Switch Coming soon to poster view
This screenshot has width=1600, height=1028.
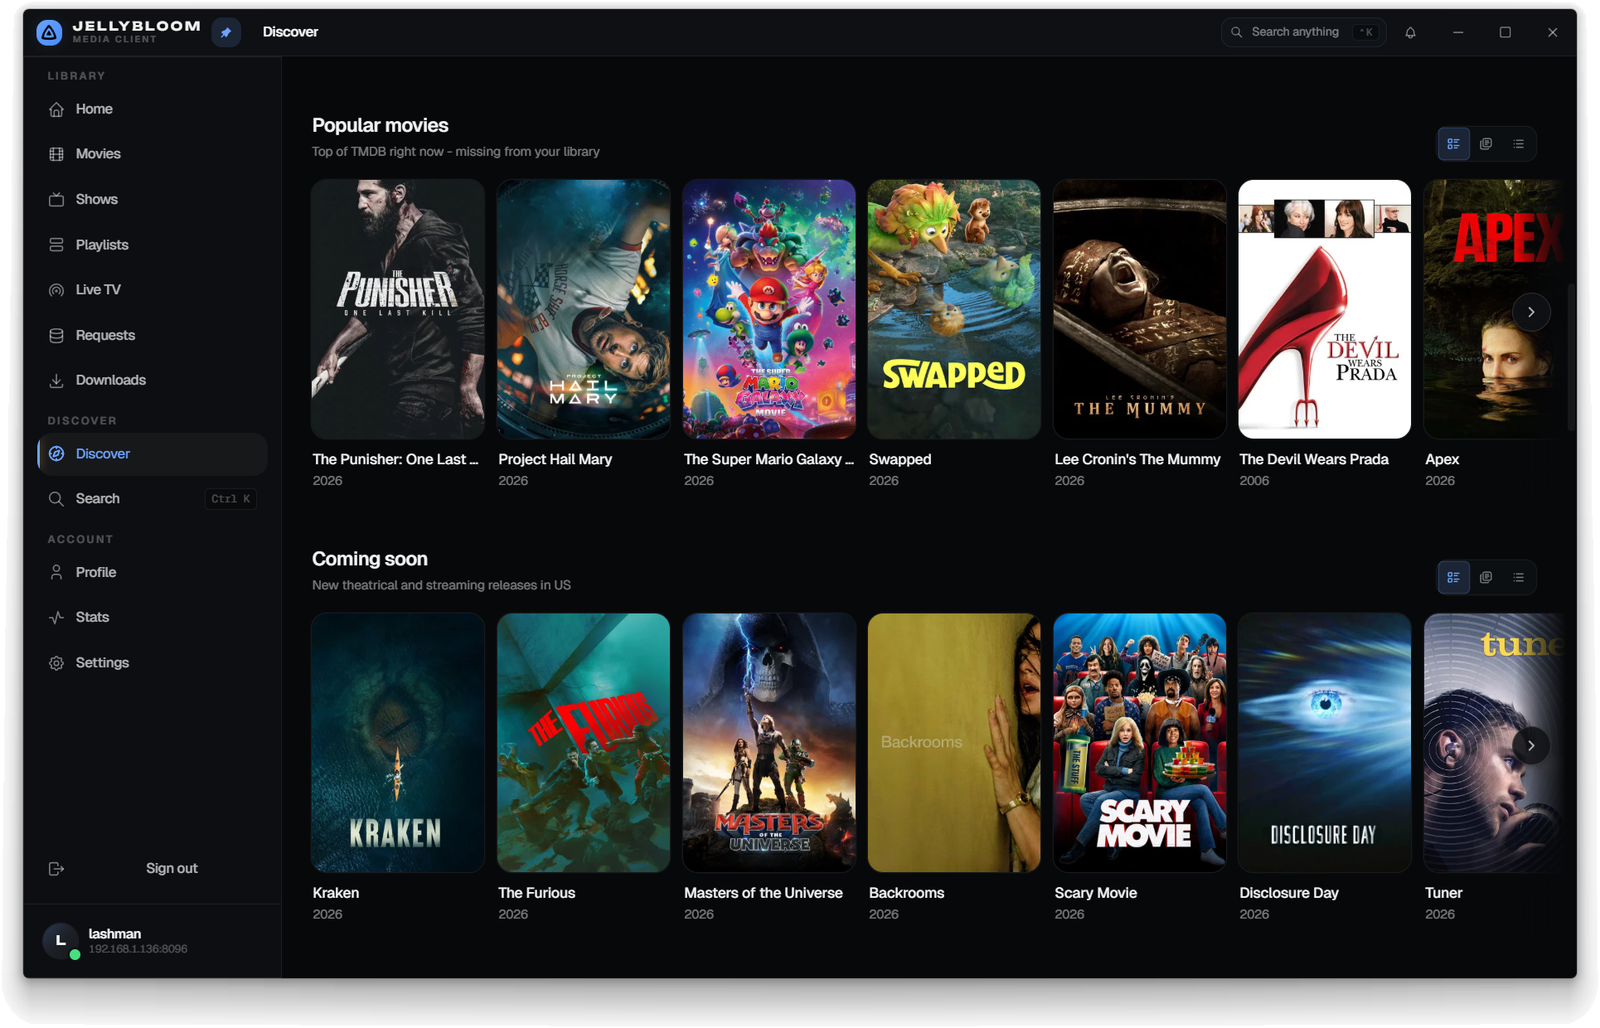[1486, 577]
